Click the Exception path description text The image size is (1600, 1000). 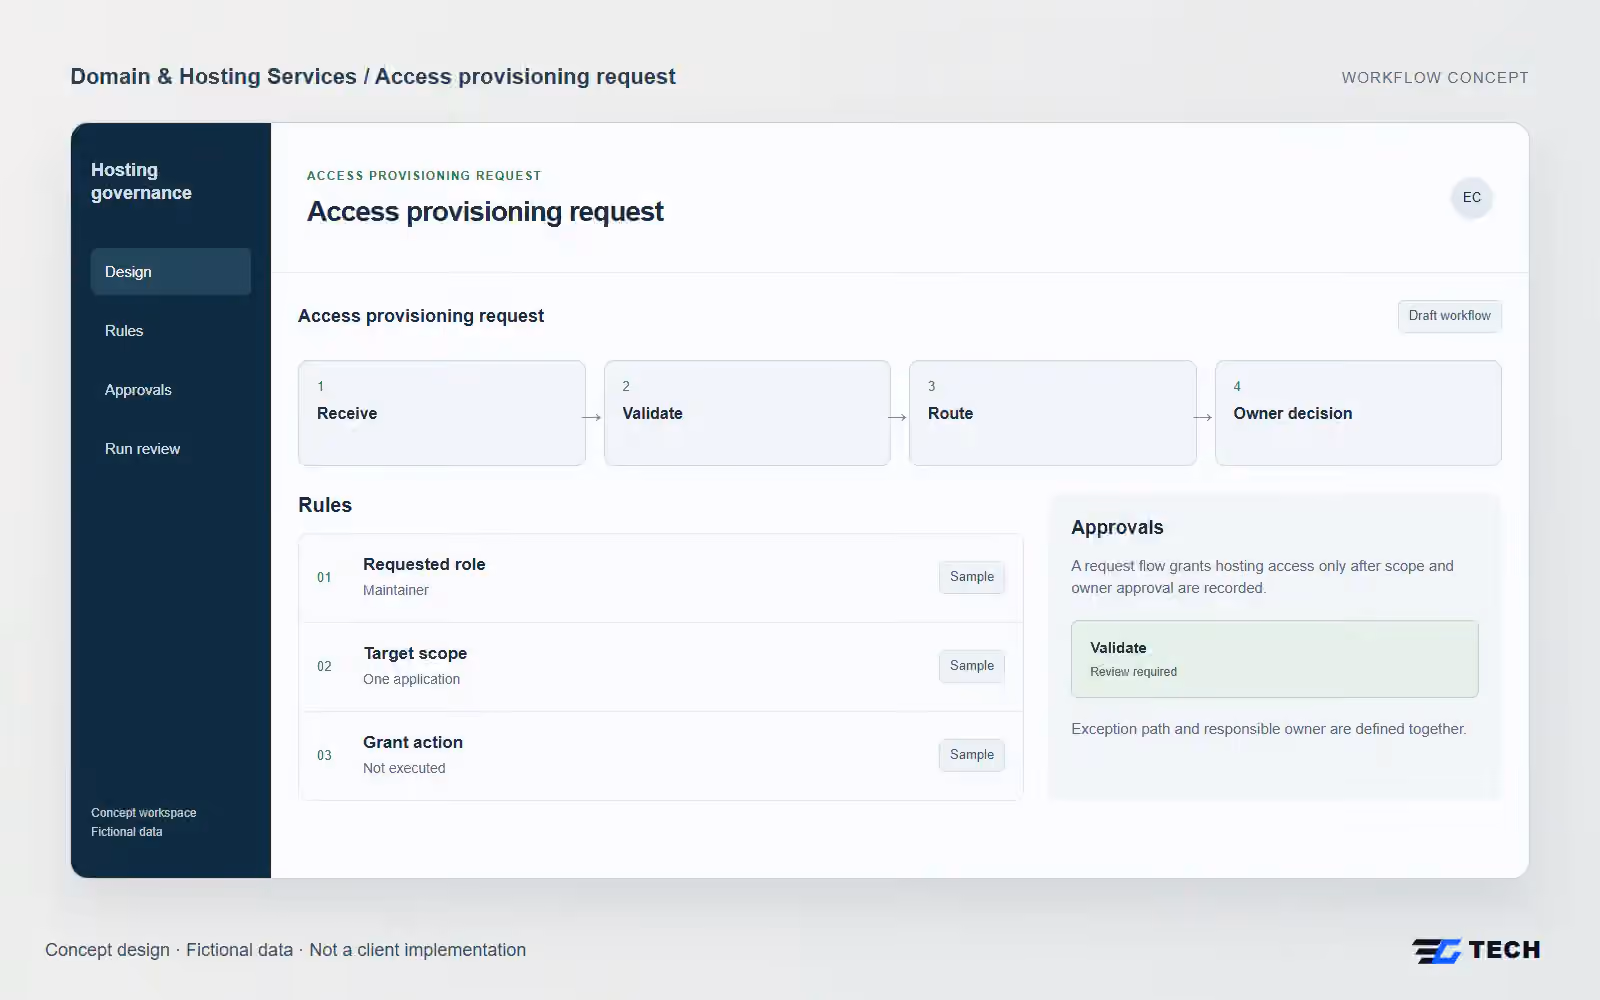[x=1268, y=729]
